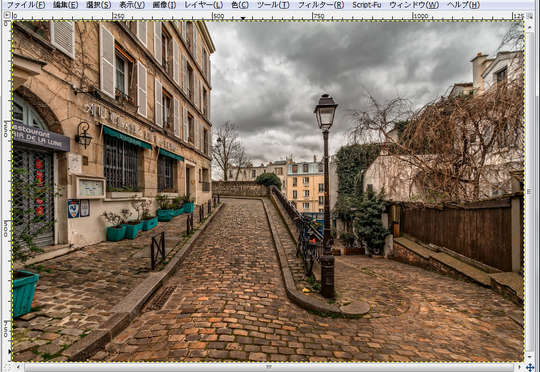Image resolution: width=540 pixels, height=372 pixels.
Task: Toggle the Quick Mask button at bottom-left
Action: (7, 367)
